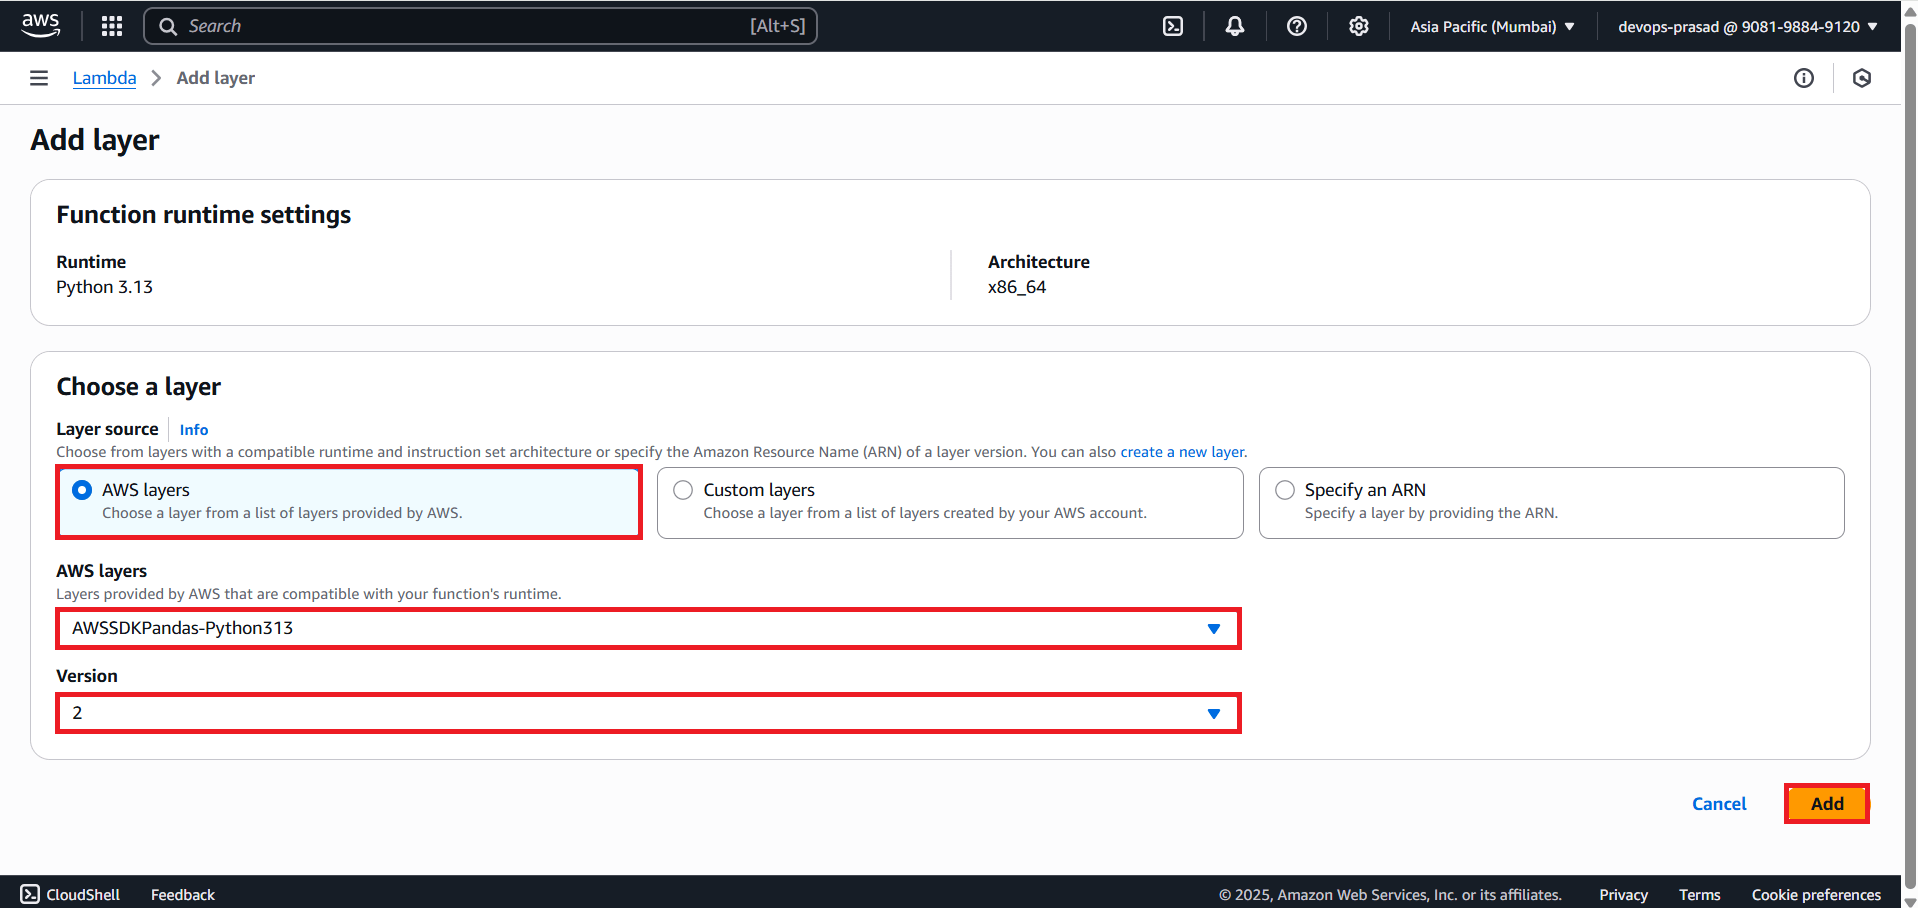
Task: Open CloudShell from the top bar icon
Action: (x=1172, y=26)
